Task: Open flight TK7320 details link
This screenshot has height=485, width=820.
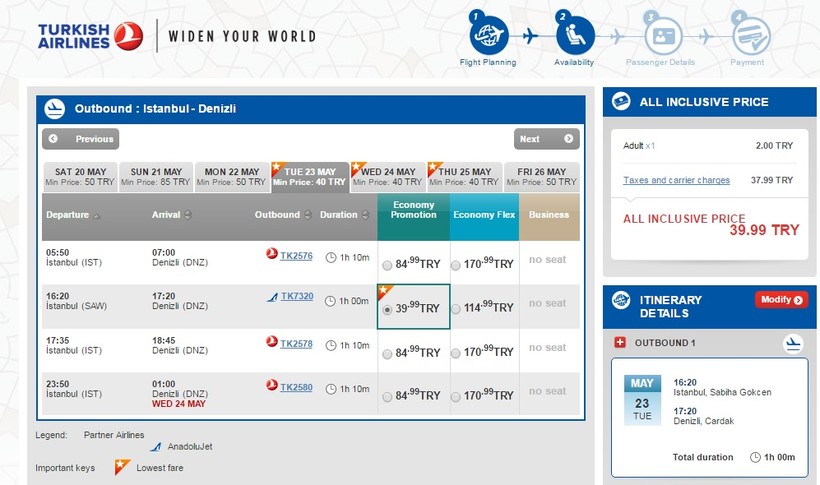Action: [x=297, y=296]
